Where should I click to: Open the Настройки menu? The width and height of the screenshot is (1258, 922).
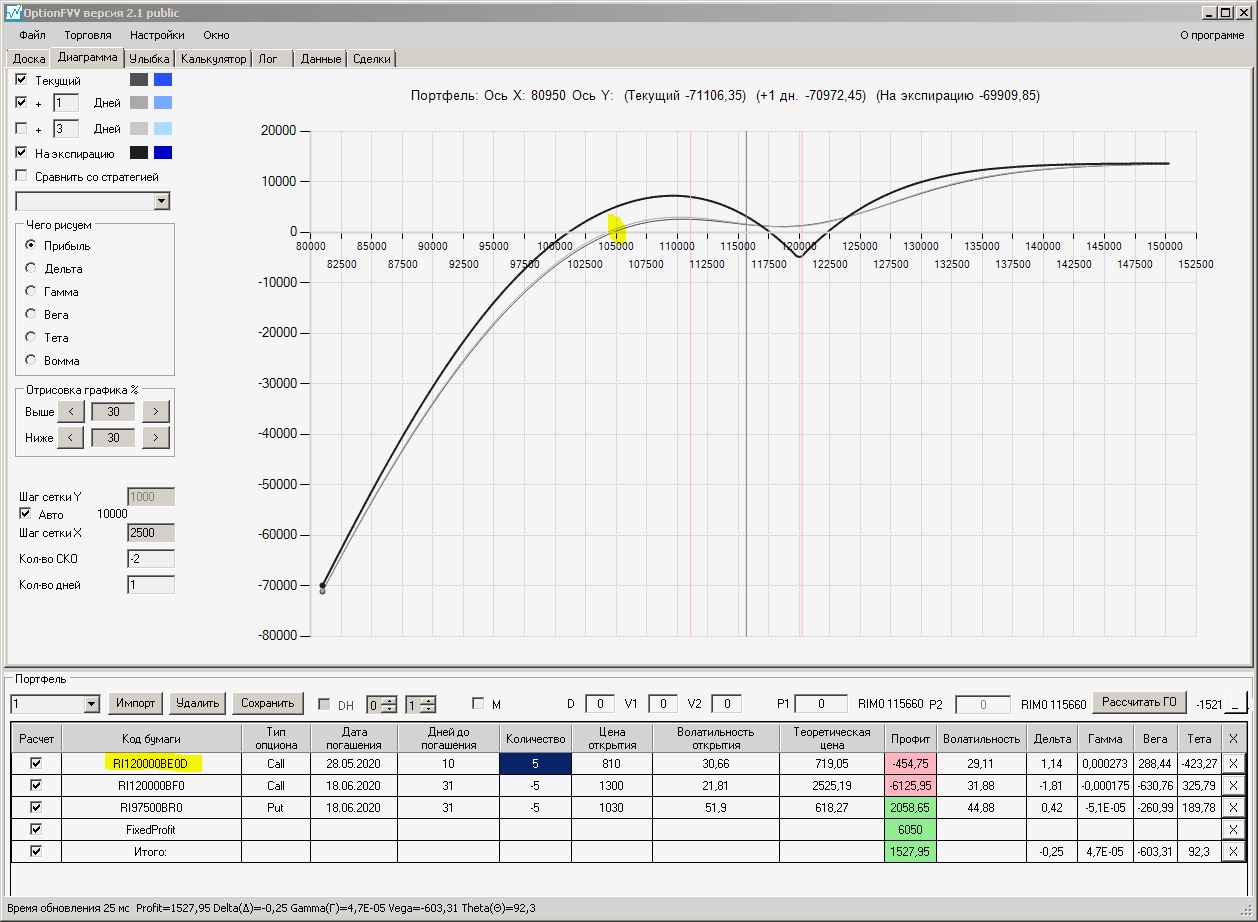pos(157,35)
